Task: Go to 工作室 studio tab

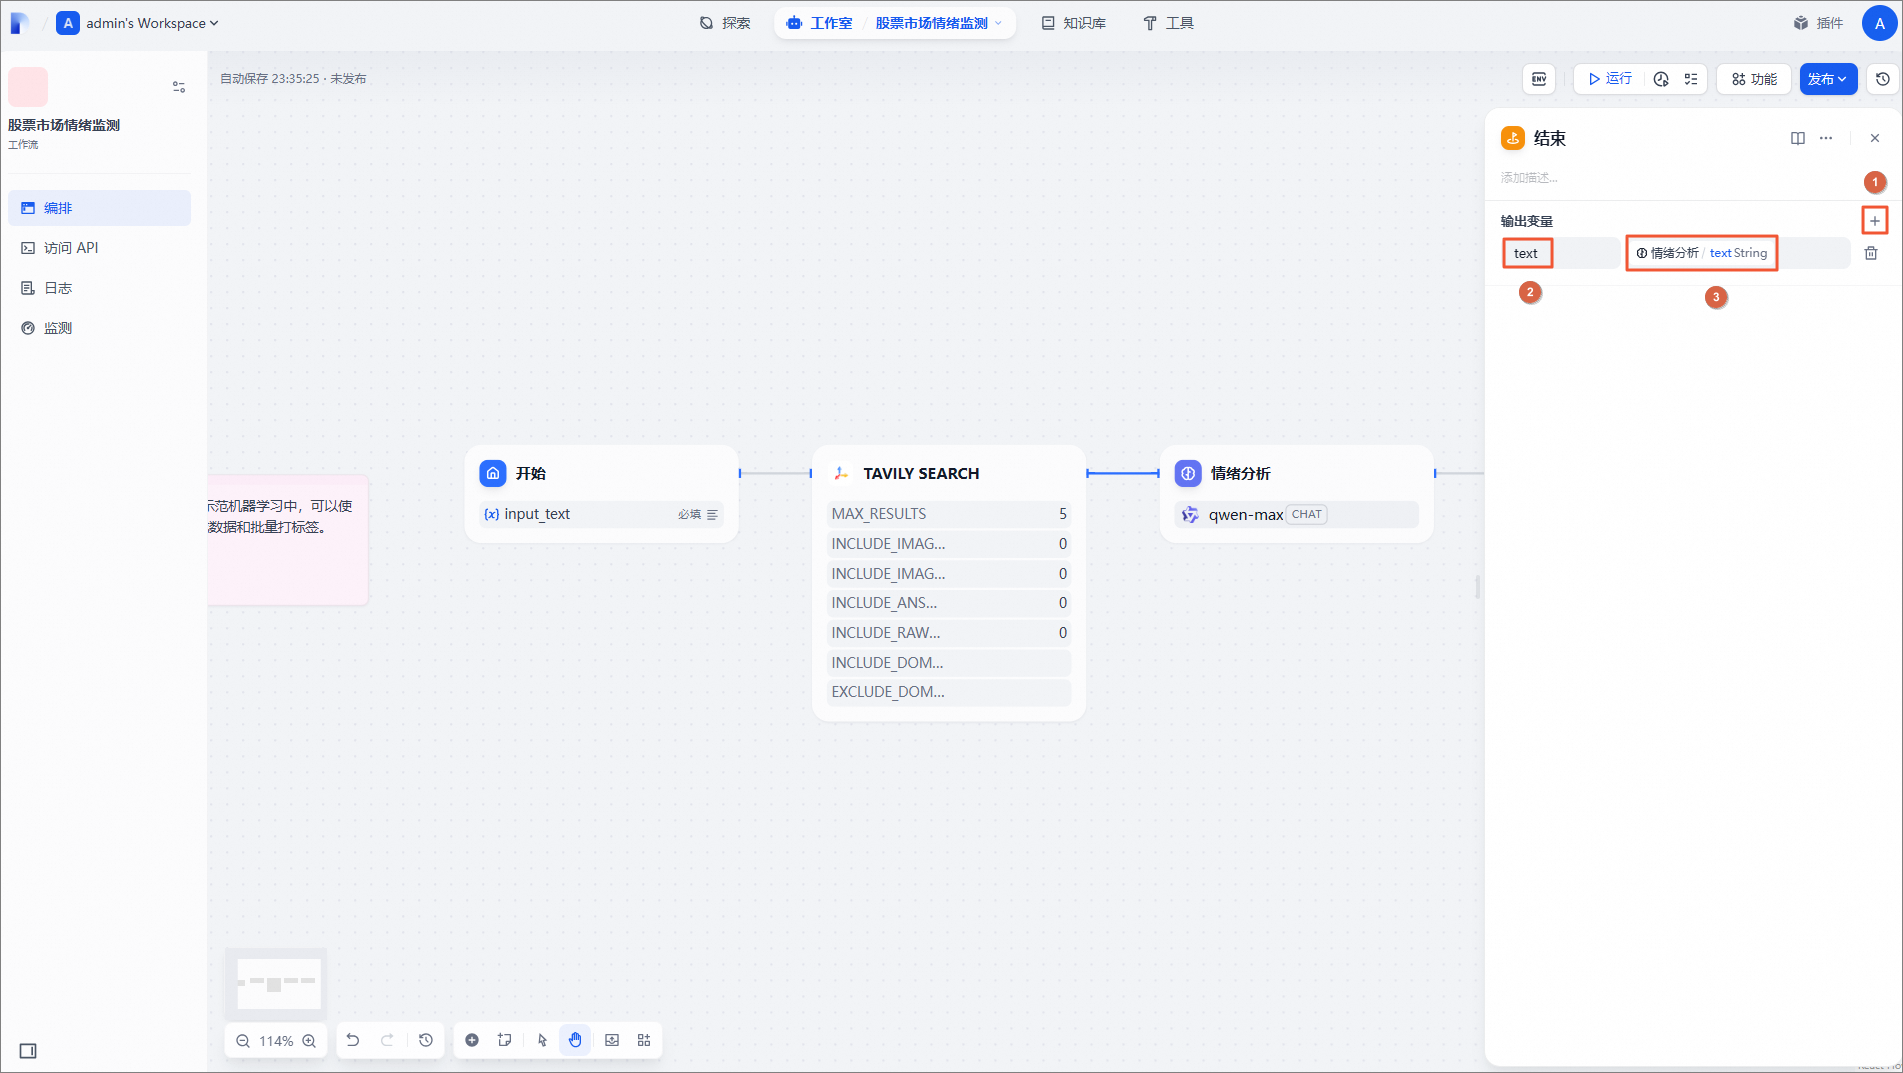Action: (x=820, y=23)
